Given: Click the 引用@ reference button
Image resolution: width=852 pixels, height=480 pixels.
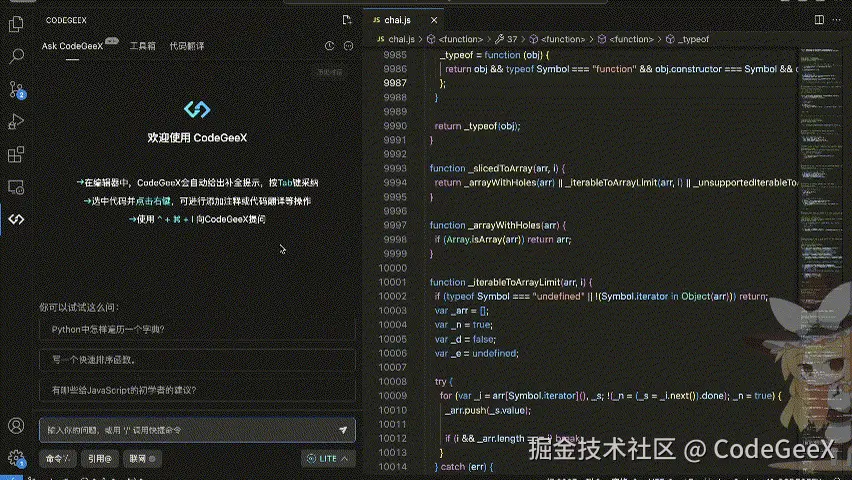Looking at the screenshot, I should coord(100,459).
